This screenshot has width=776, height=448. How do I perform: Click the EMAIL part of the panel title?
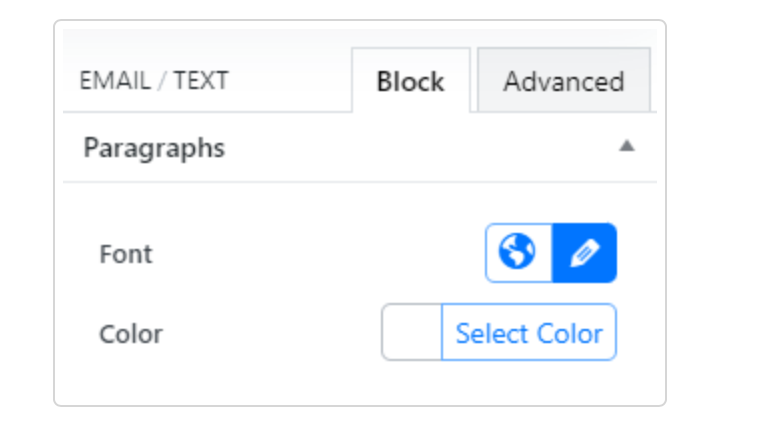[115, 80]
